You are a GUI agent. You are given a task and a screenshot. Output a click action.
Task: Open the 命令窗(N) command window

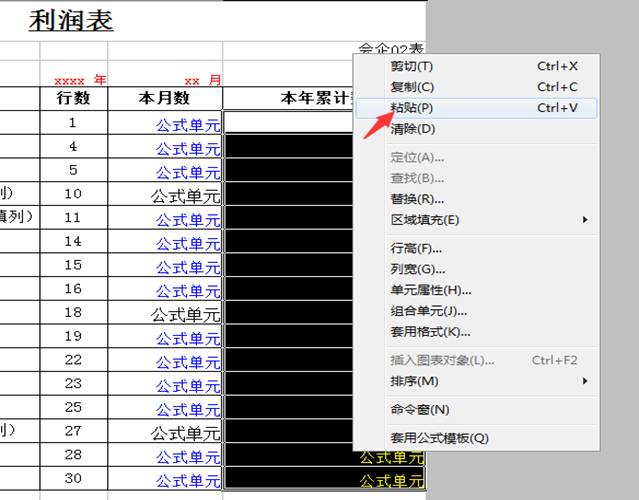point(419,409)
